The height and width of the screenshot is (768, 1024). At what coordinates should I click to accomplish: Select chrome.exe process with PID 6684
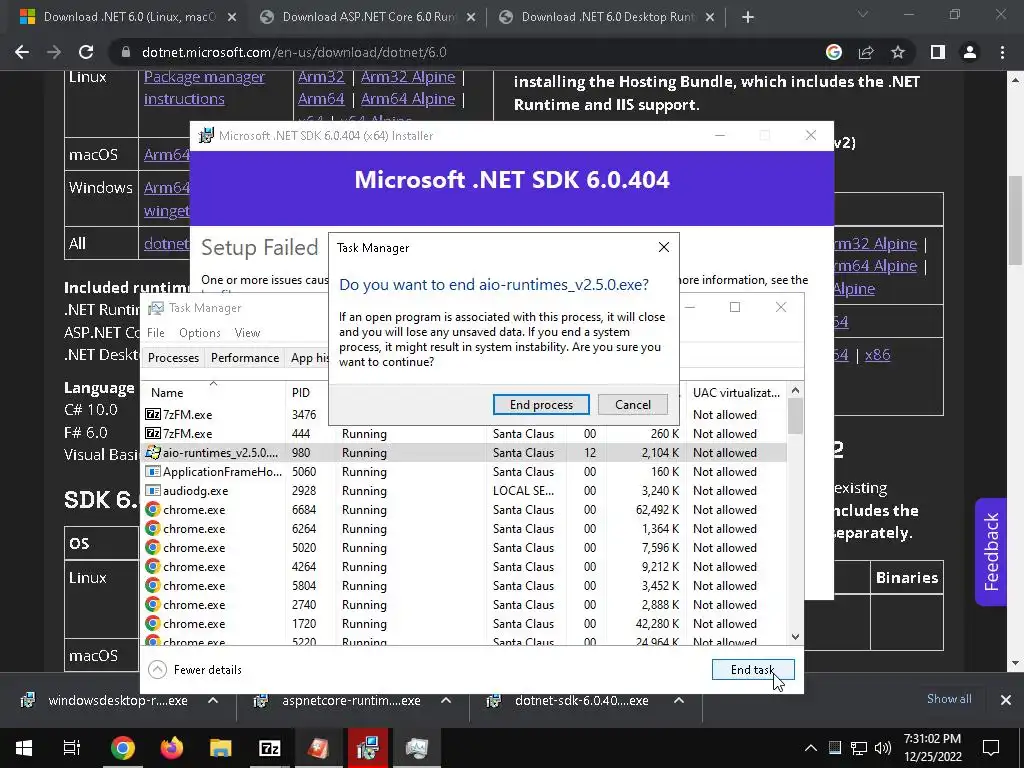pos(464,509)
